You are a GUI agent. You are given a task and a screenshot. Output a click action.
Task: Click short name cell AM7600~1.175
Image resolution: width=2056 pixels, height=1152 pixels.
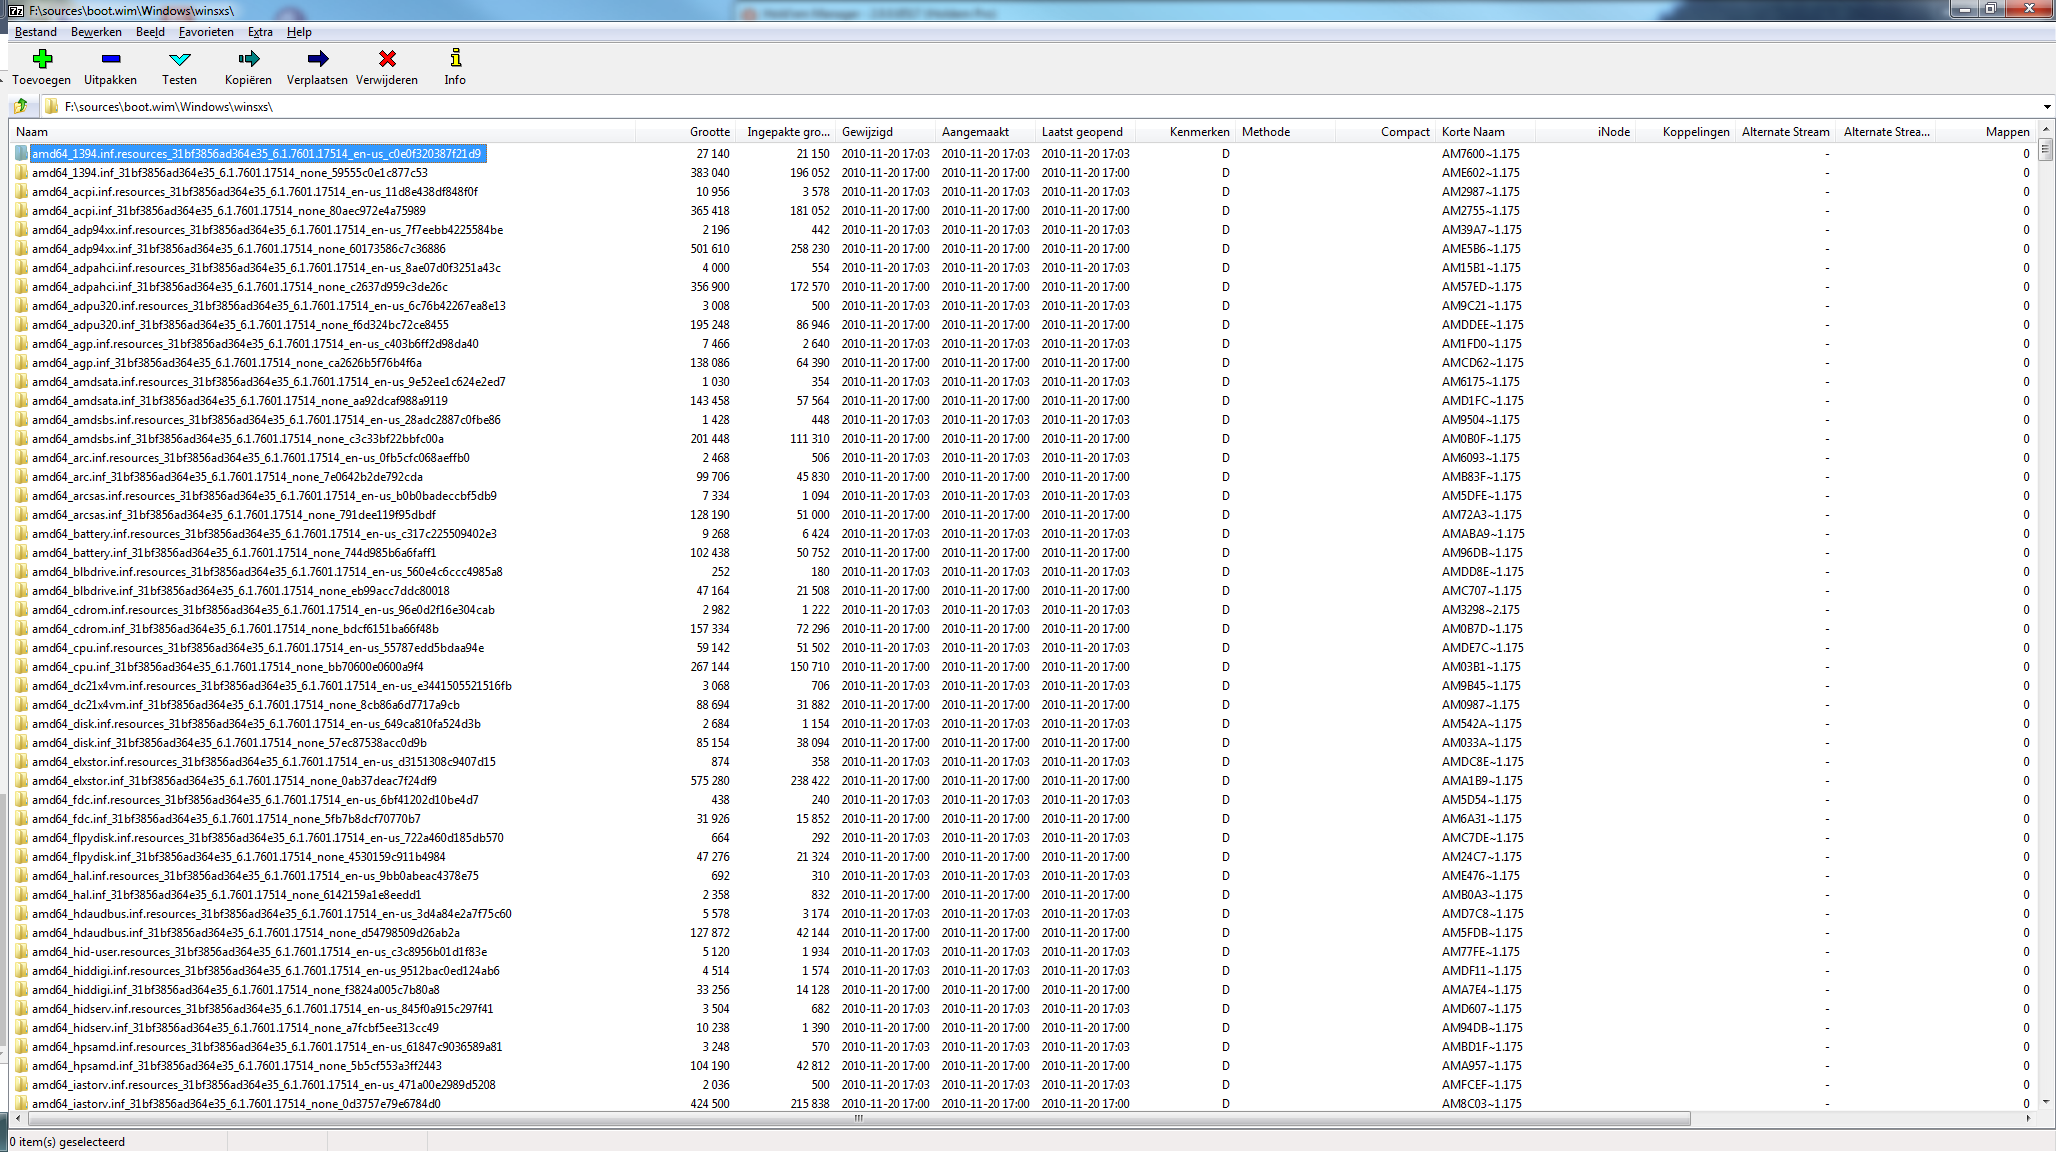pyautogui.click(x=1480, y=154)
